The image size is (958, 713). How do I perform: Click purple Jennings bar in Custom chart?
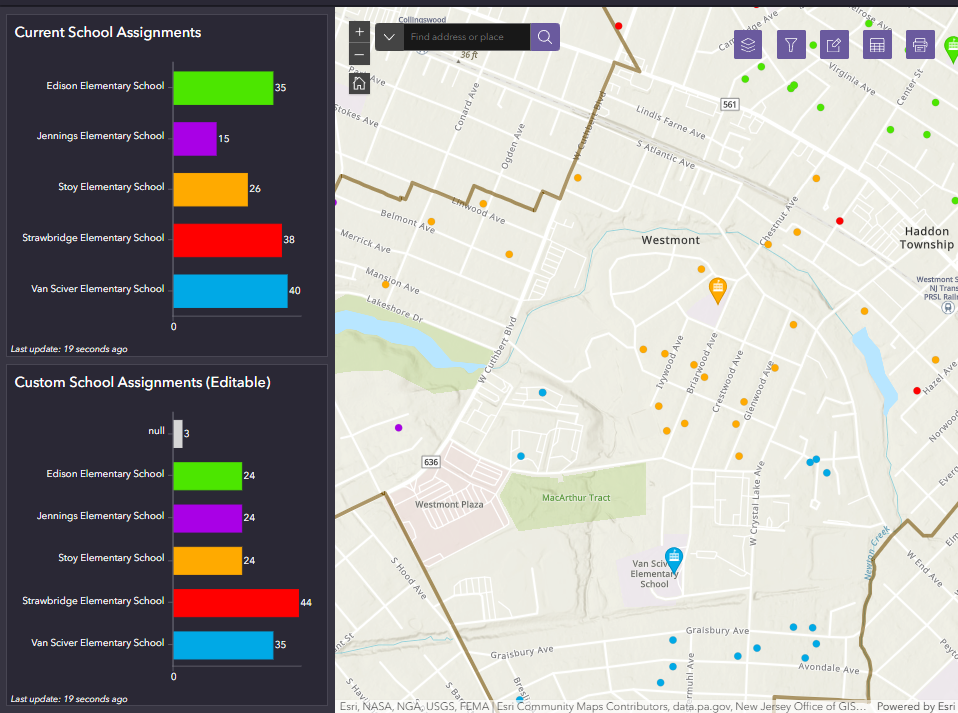(208, 518)
